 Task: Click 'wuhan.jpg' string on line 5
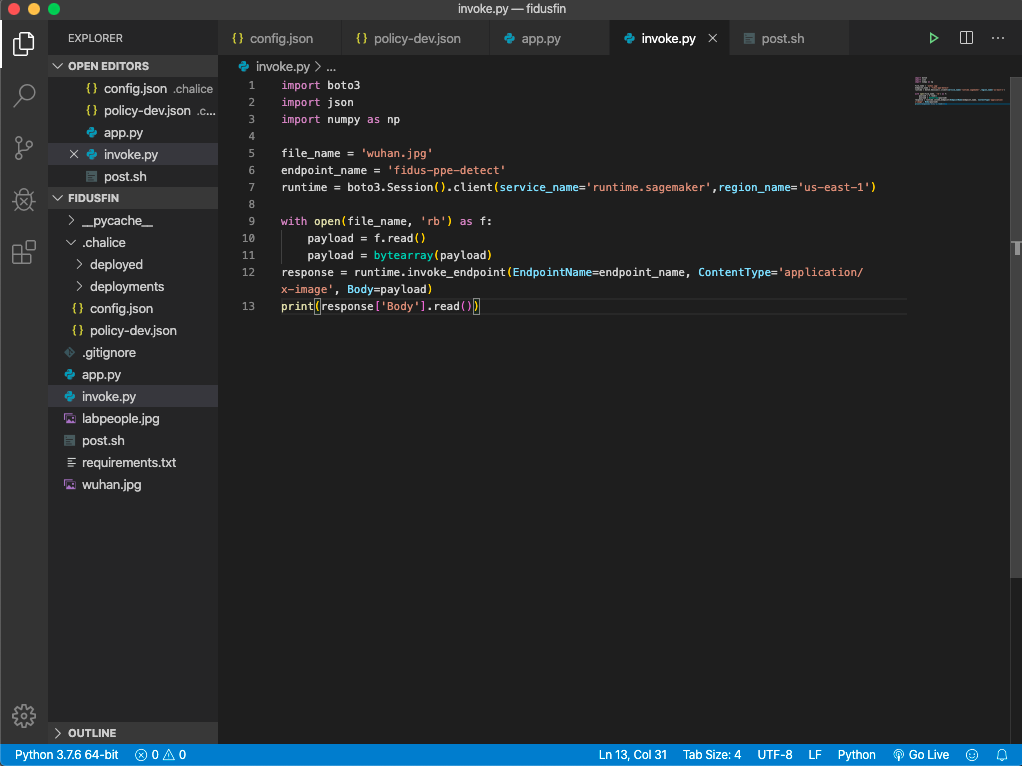pyautogui.click(x=397, y=153)
